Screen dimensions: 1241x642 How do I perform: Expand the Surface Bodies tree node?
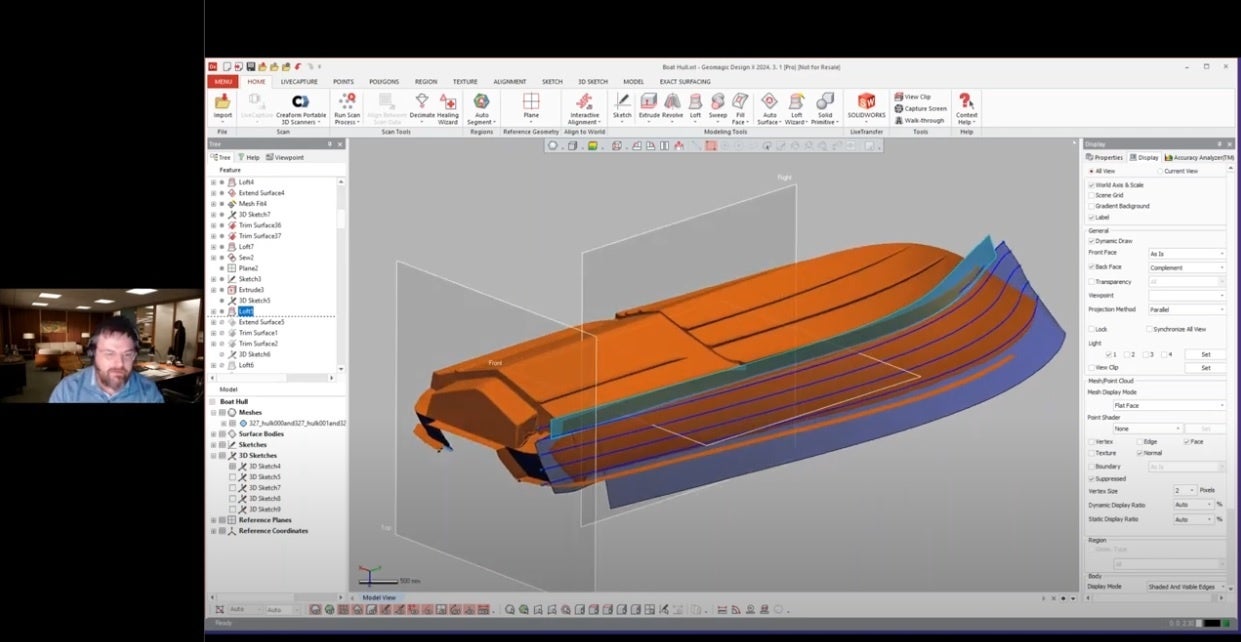(213, 434)
